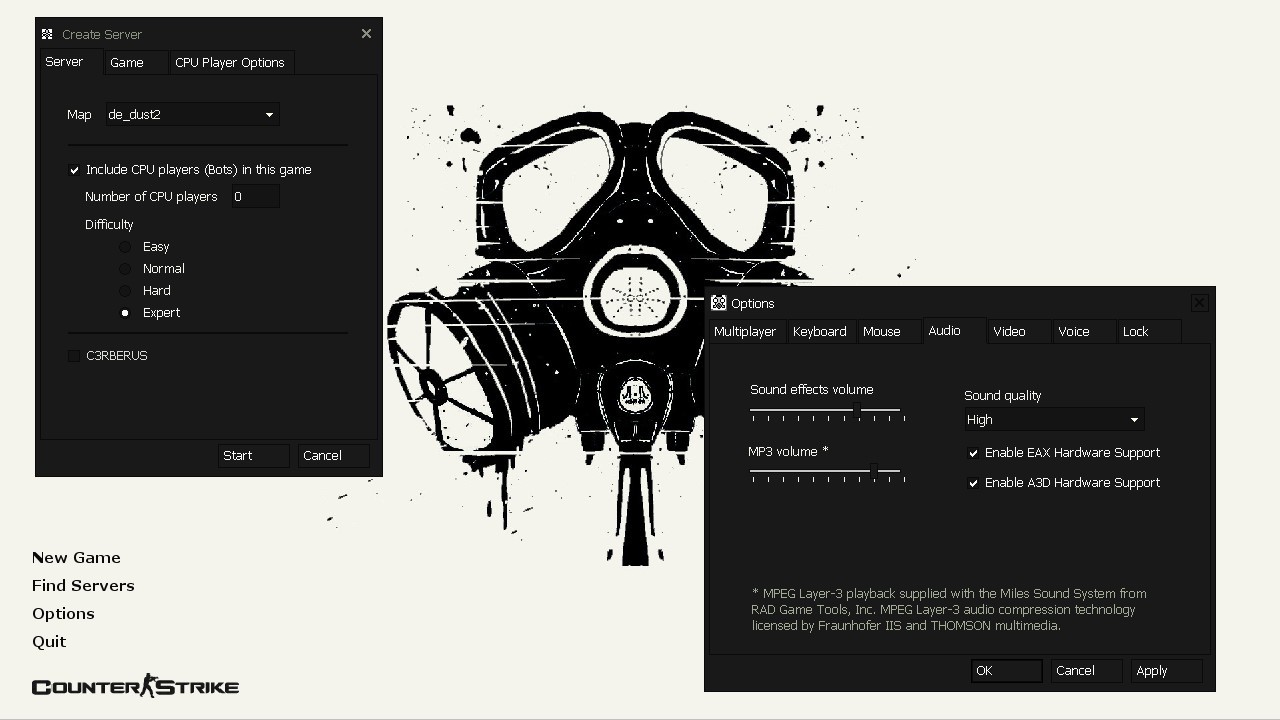Click the Create Server title bar icon
The width and height of the screenshot is (1280, 720).
tap(46, 33)
